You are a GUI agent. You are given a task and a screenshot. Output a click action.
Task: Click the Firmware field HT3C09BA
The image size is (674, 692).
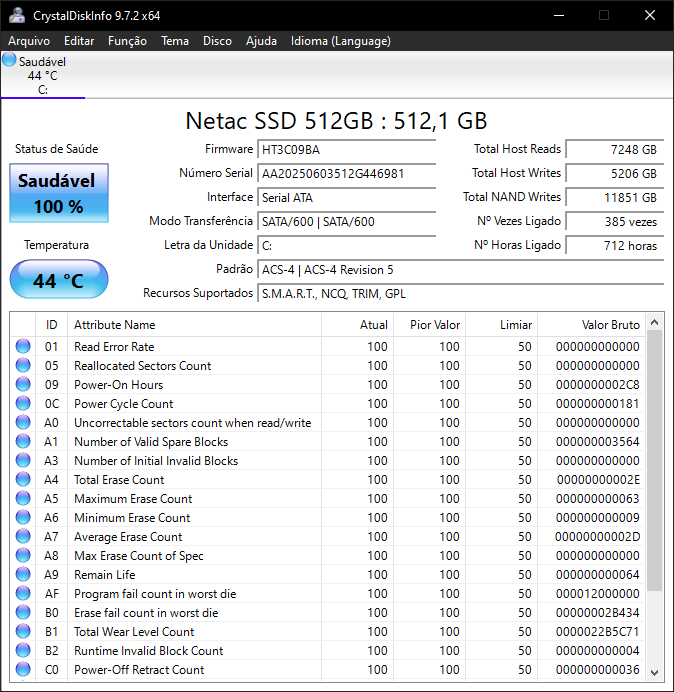[347, 150]
